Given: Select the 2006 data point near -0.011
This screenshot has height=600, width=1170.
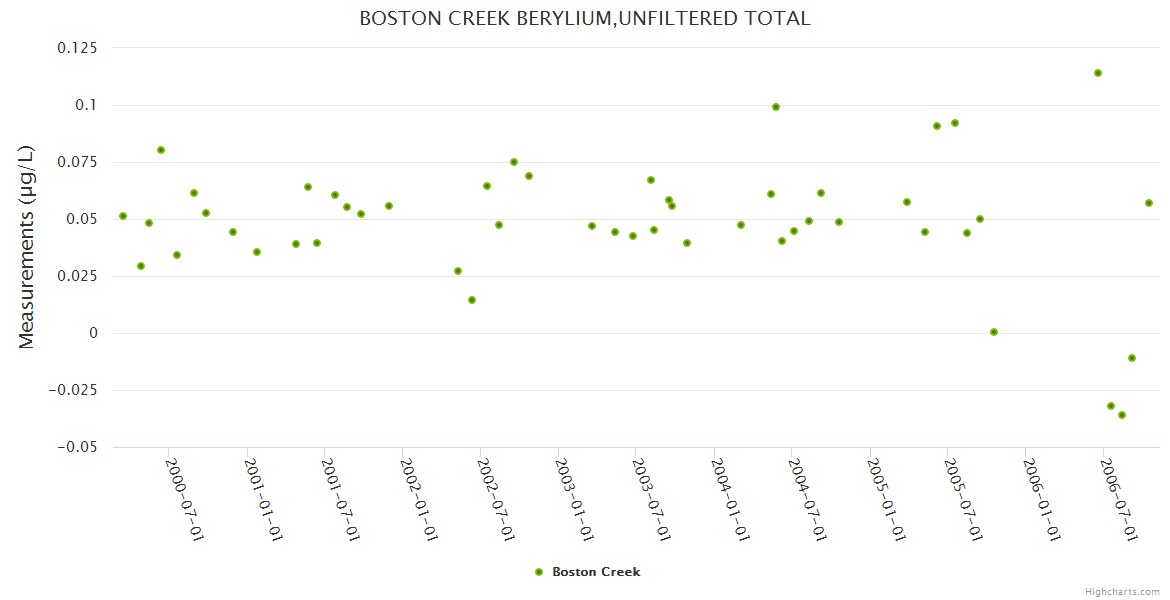Looking at the screenshot, I should click(x=1132, y=358).
